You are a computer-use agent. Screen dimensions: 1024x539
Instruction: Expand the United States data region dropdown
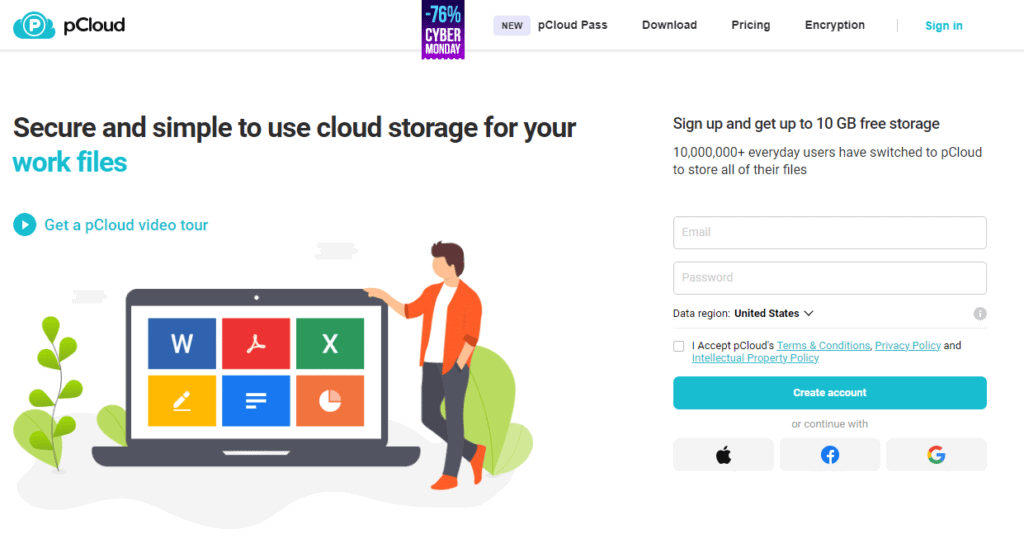pyautogui.click(x=774, y=313)
